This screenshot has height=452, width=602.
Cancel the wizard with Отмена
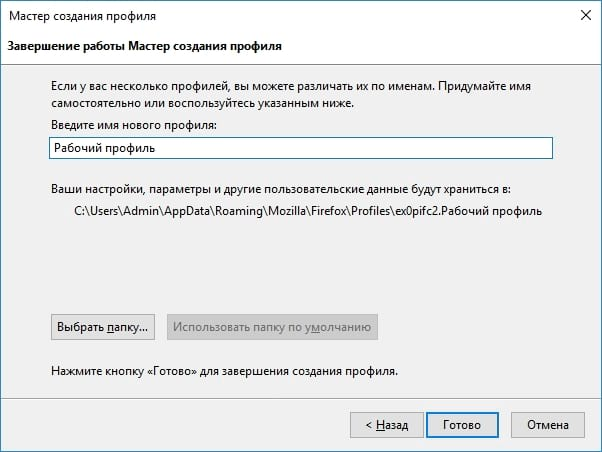coord(548,425)
